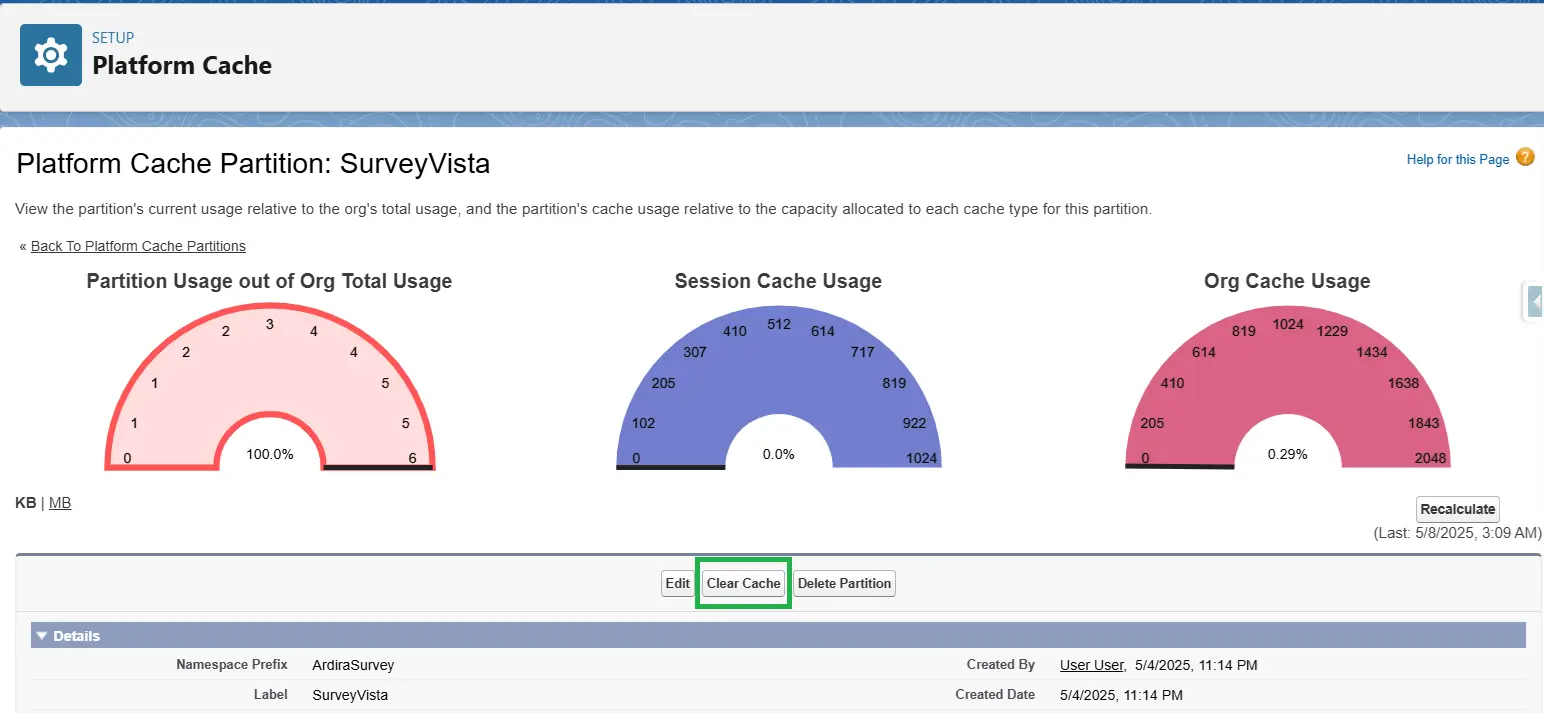Image resolution: width=1544 pixels, height=713 pixels.
Task: Click the SETUP breadcrumb label
Action: point(113,38)
